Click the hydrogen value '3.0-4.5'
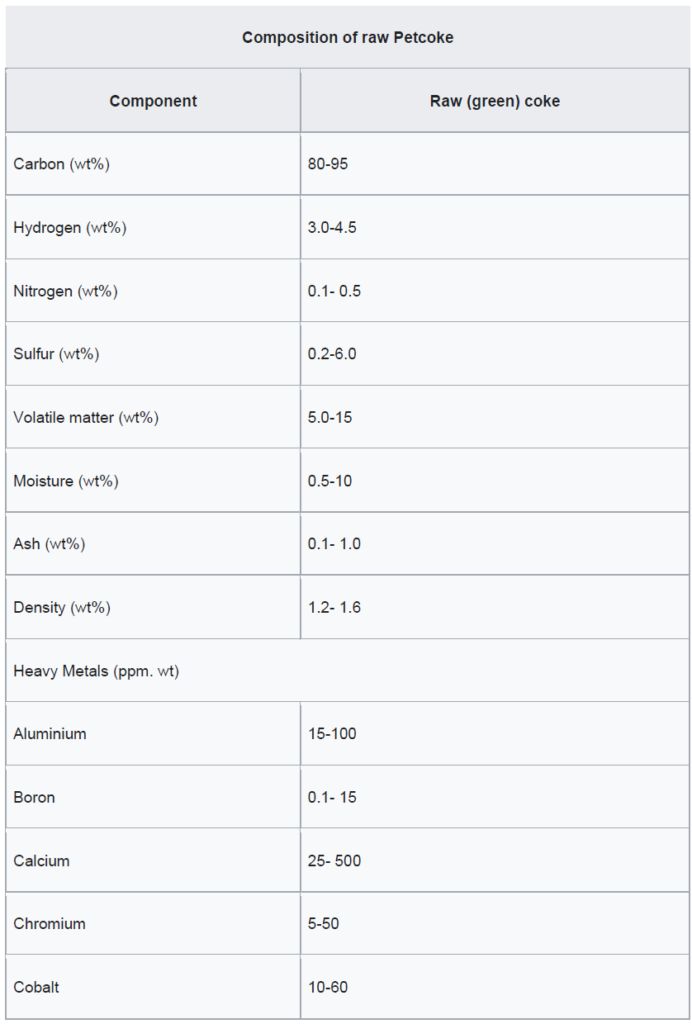Image resolution: width=692 pixels, height=1024 pixels. 332,228
